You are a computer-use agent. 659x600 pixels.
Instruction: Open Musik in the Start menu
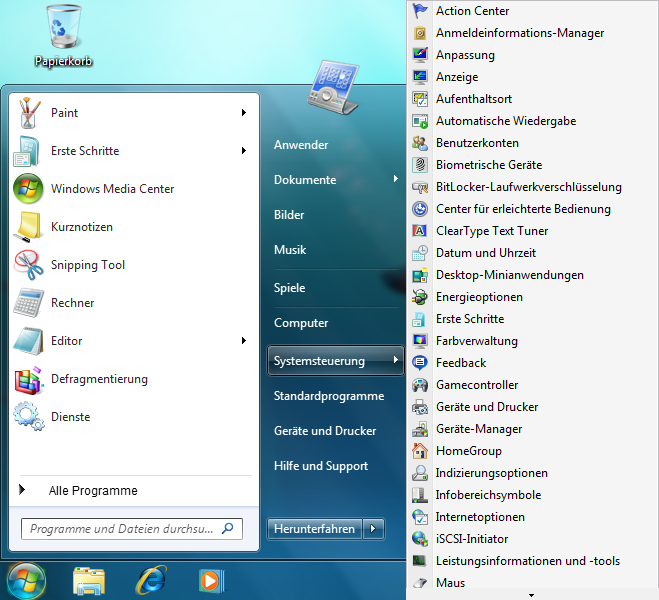[290, 250]
